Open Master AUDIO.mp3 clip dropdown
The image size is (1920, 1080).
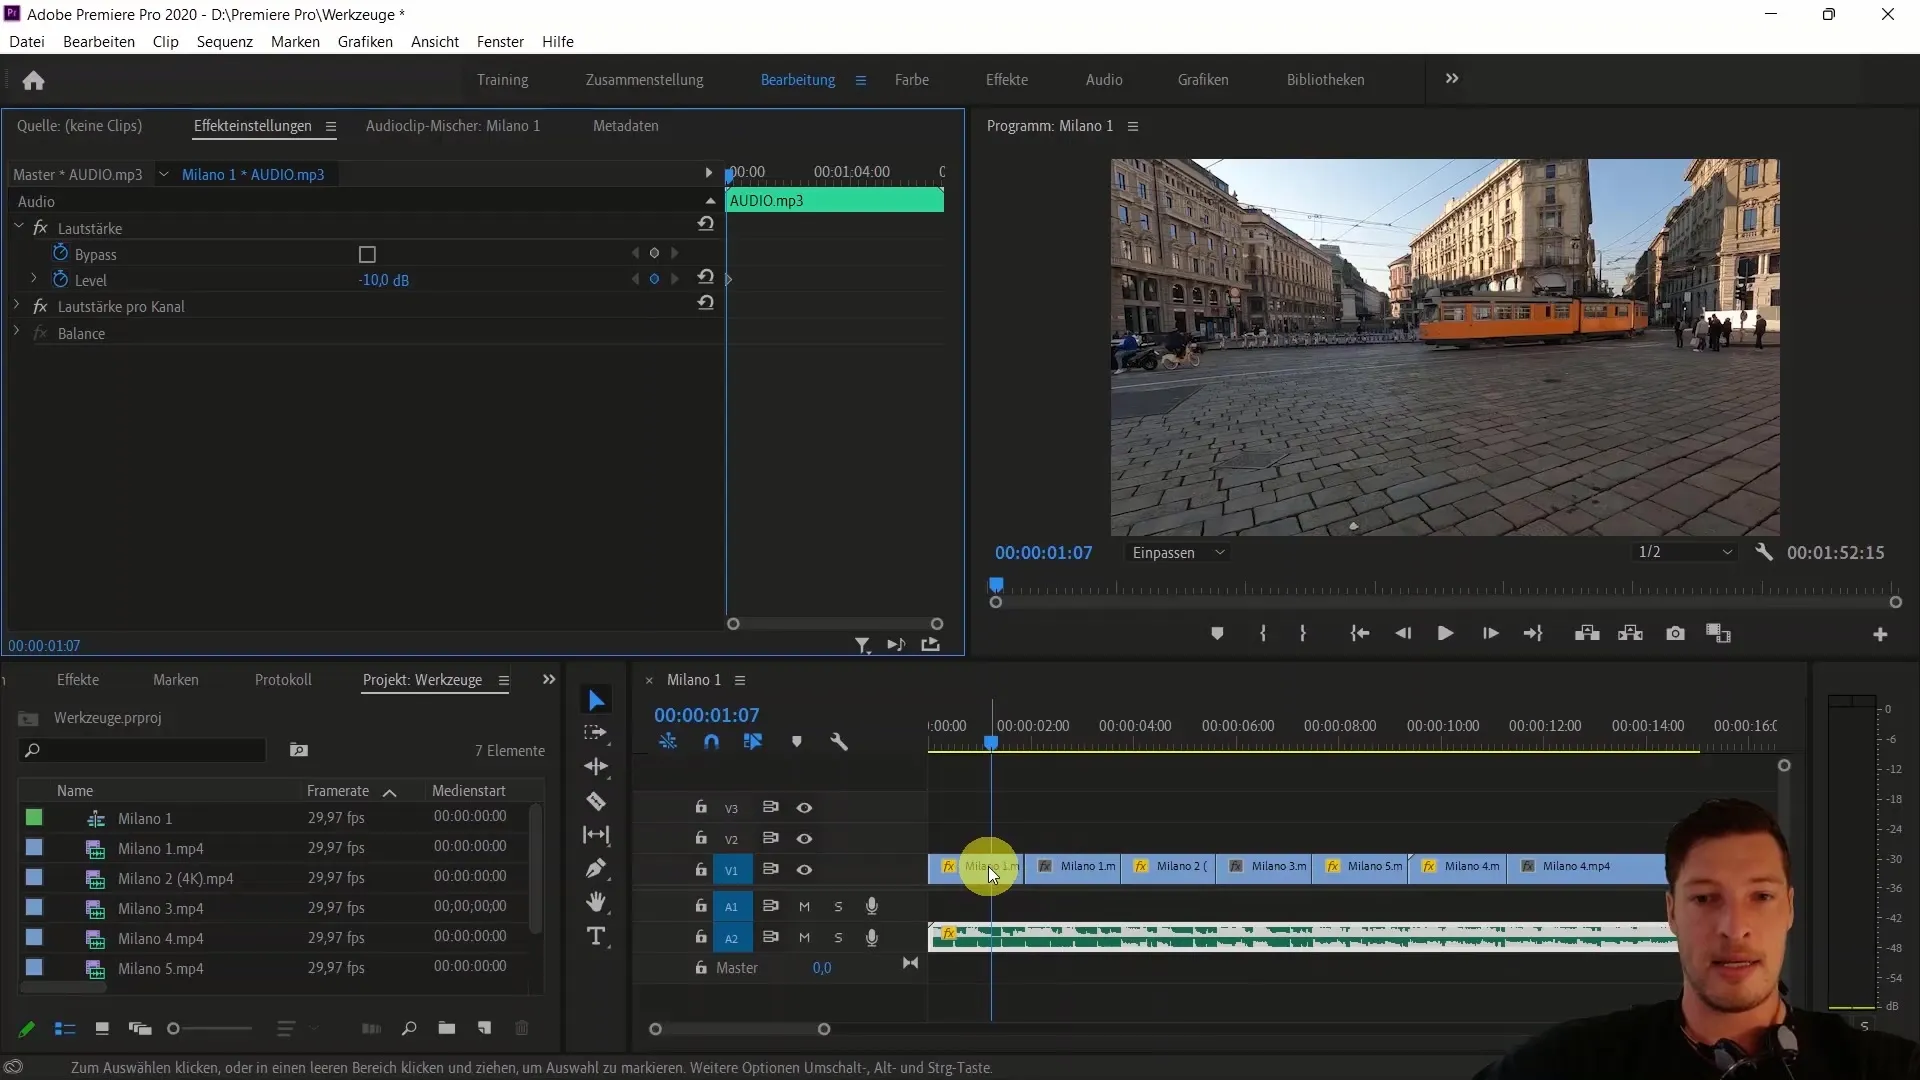coord(163,174)
